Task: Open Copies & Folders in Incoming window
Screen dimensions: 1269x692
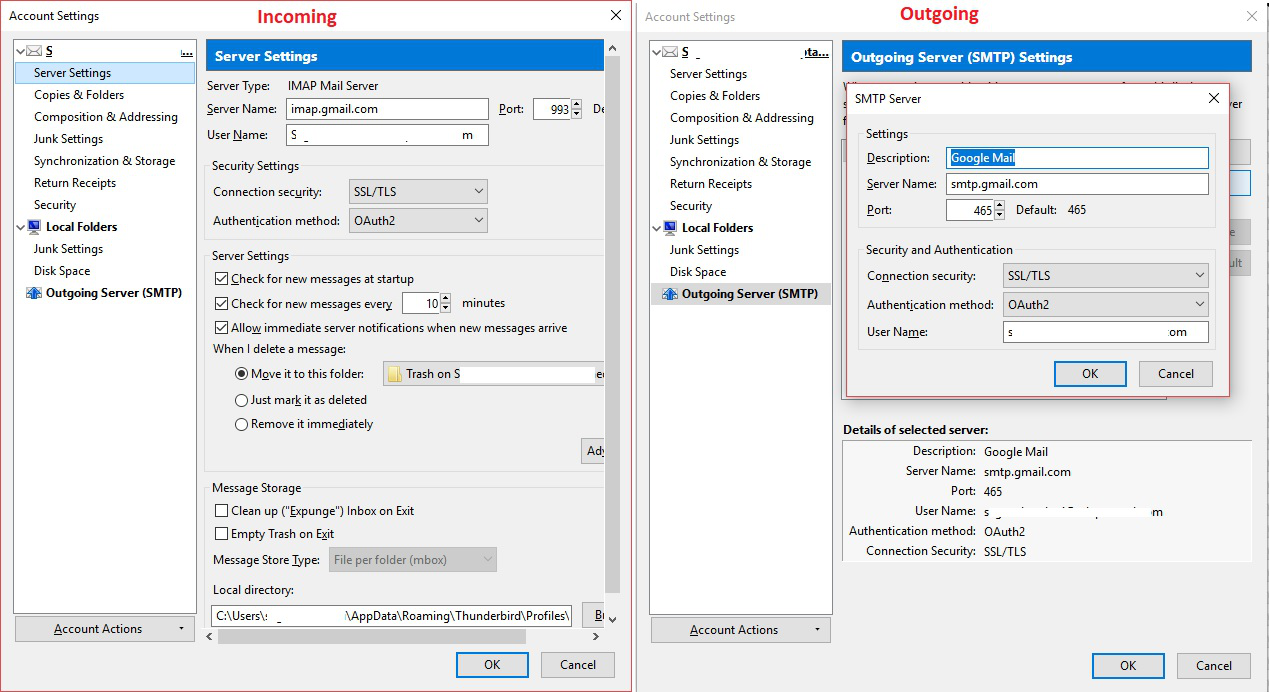Action: coord(79,95)
